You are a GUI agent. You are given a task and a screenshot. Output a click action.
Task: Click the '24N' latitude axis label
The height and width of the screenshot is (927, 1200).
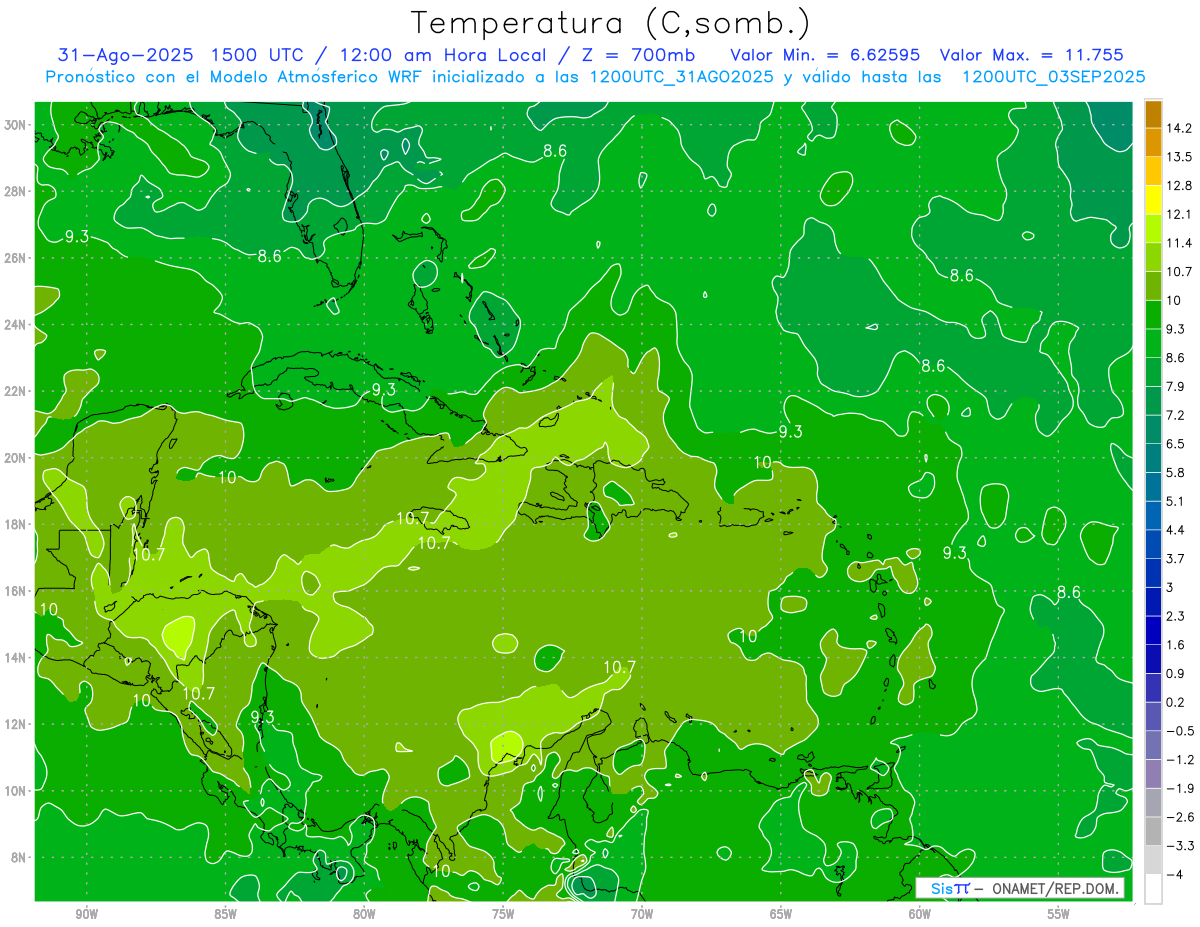(x=15, y=324)
